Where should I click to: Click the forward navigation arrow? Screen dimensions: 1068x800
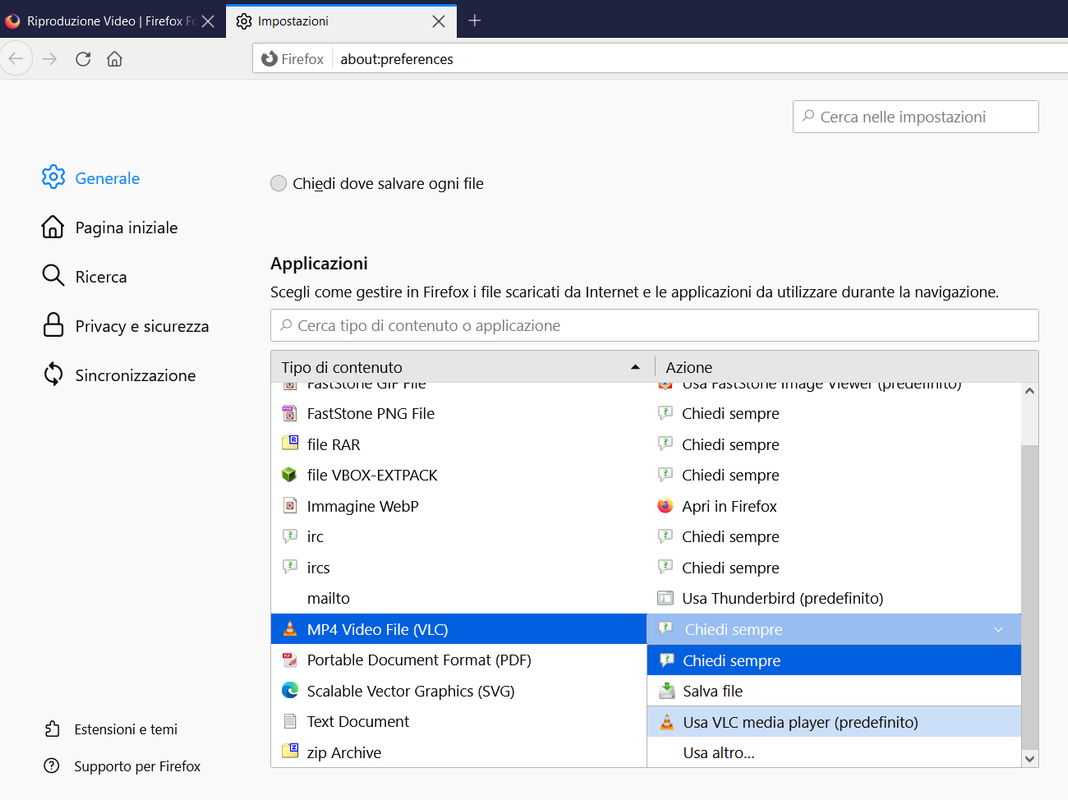click(x=49, y=59)
